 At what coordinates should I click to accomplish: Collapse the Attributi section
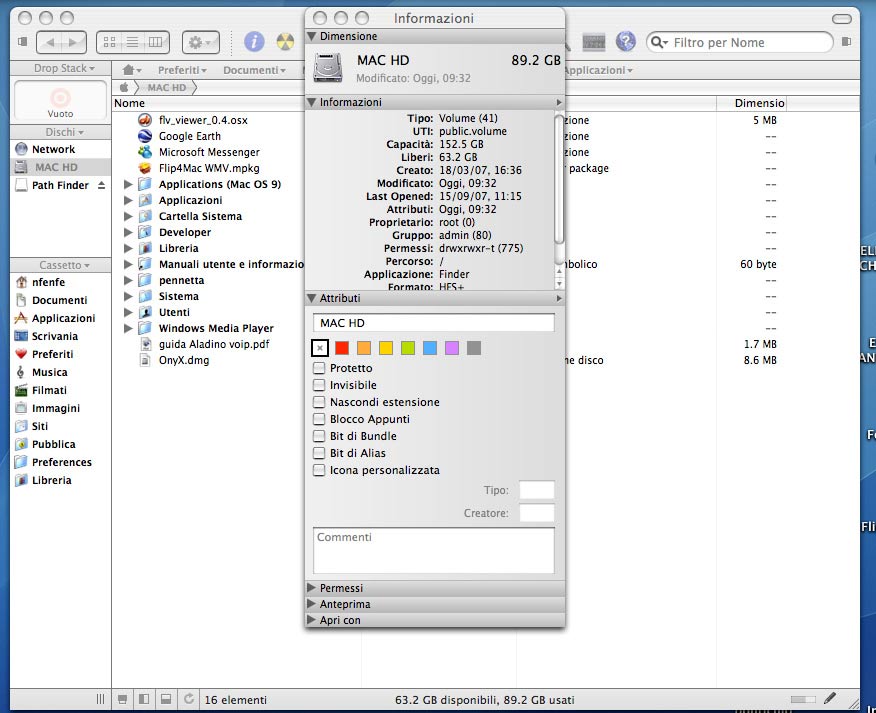click(312, 298)
